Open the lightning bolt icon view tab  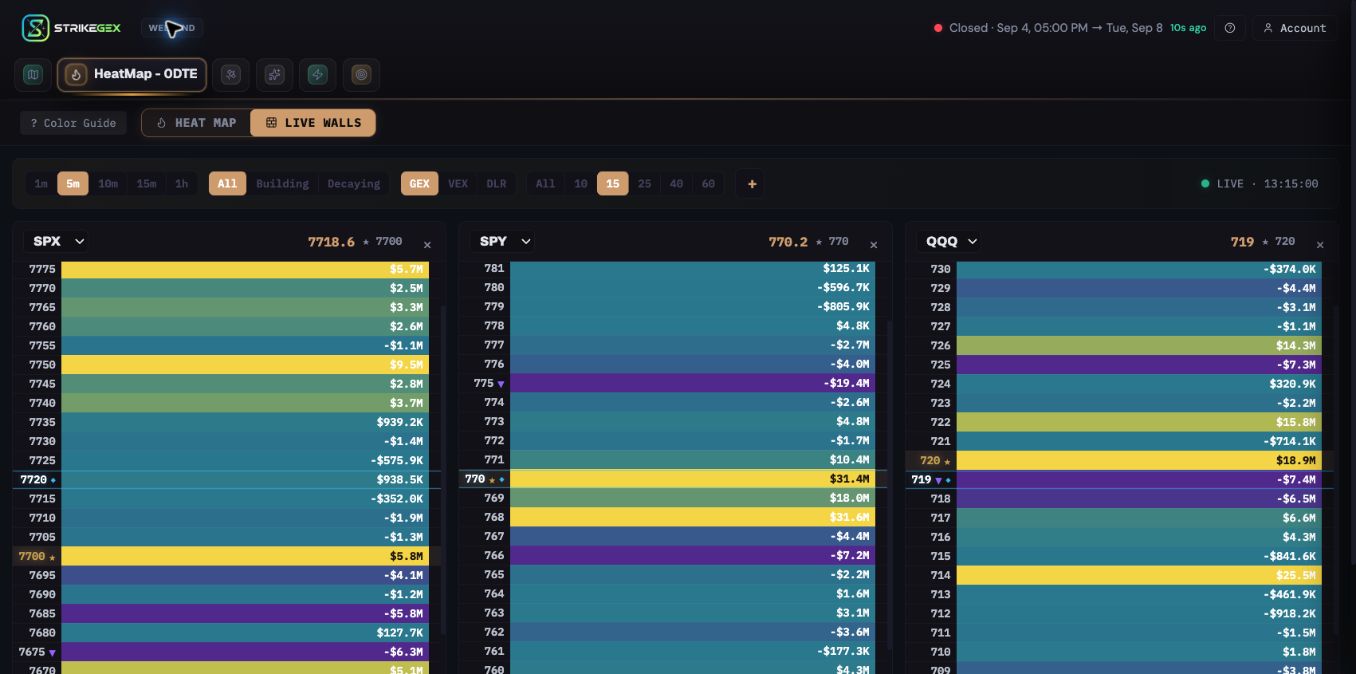317,74
